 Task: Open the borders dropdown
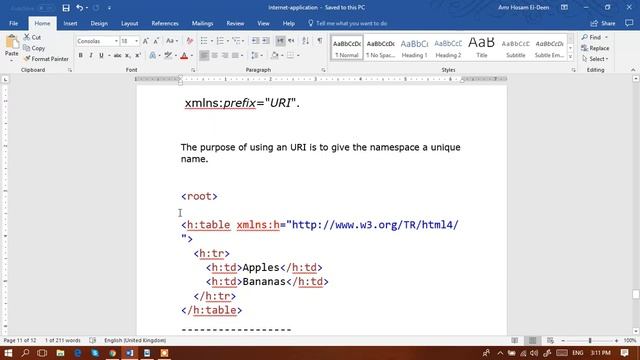click(x=298, y=56)
